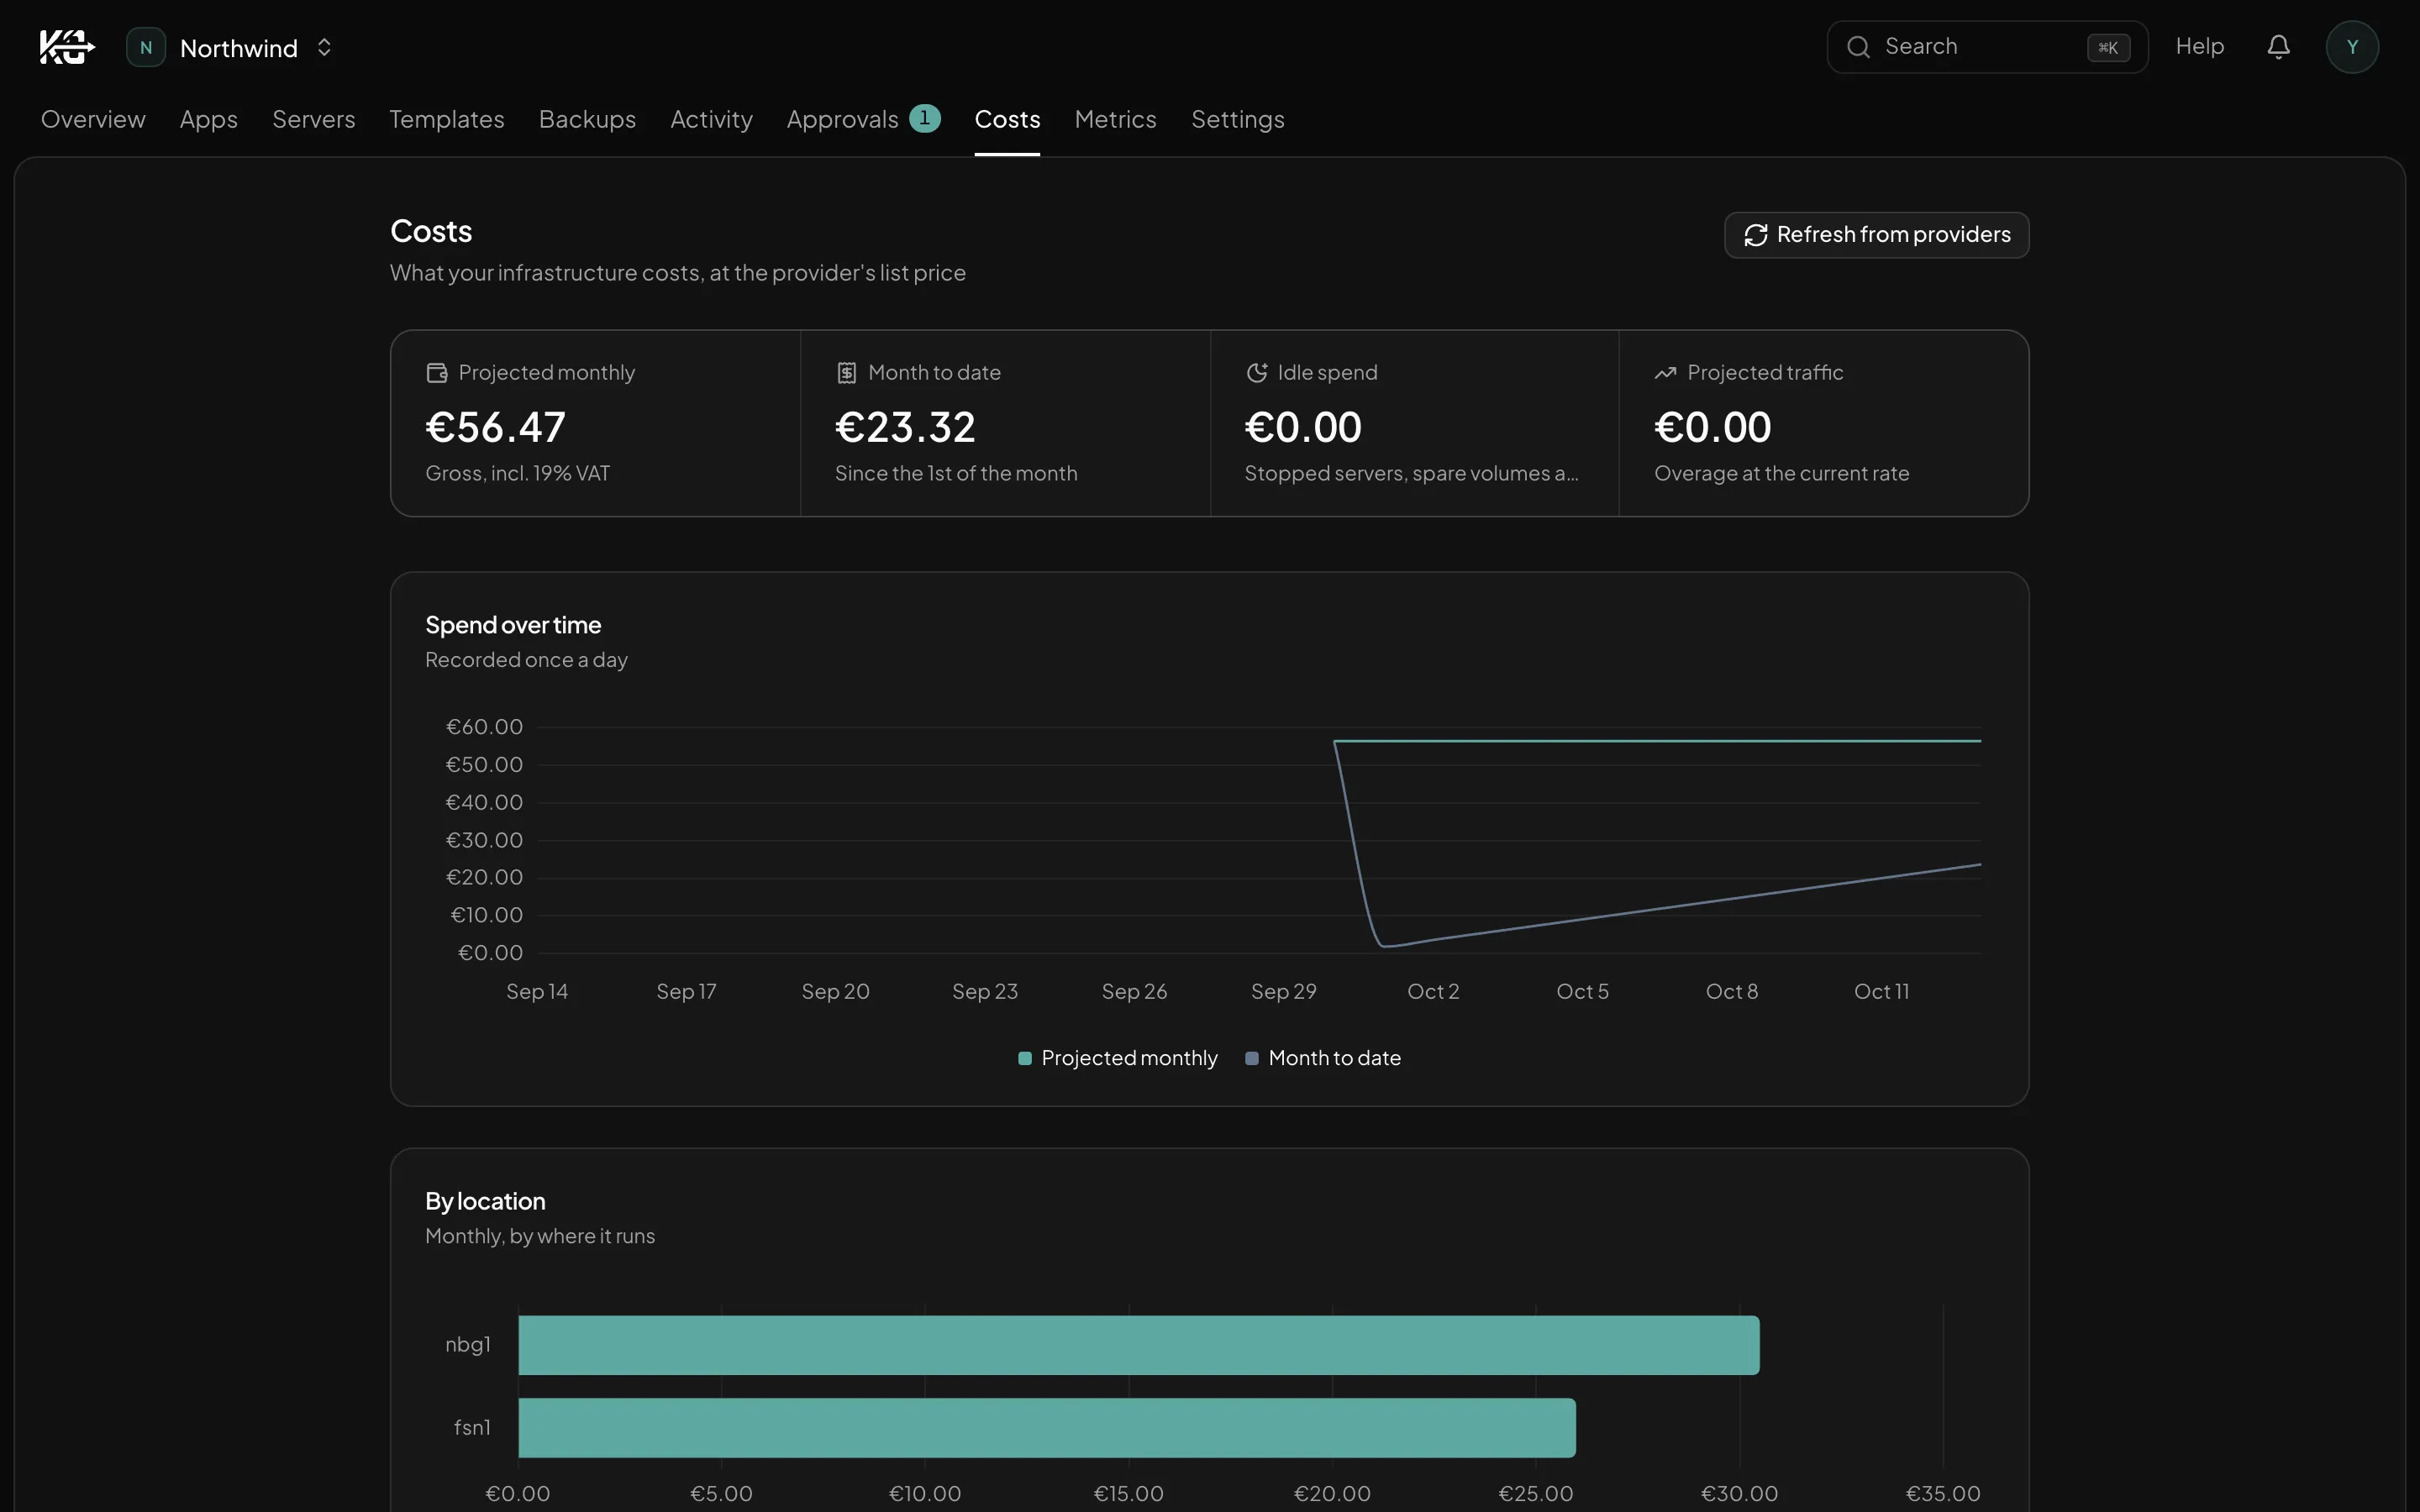Click the Oct 2 axis label

point(1433,991)
